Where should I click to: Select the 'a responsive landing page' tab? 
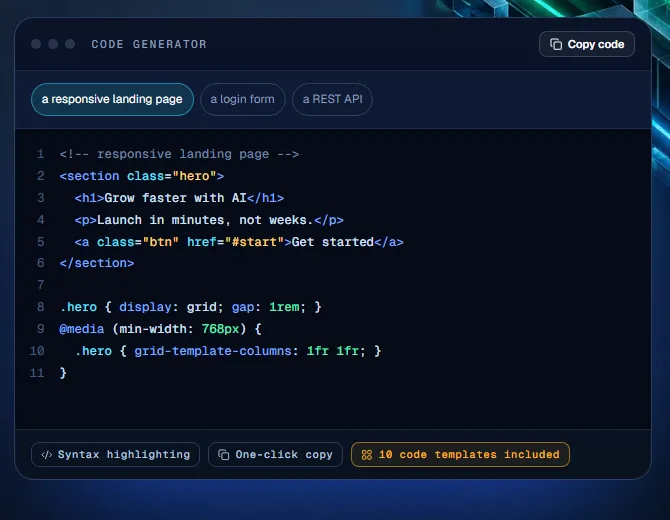pyautogui.click(x=112, y=99)
